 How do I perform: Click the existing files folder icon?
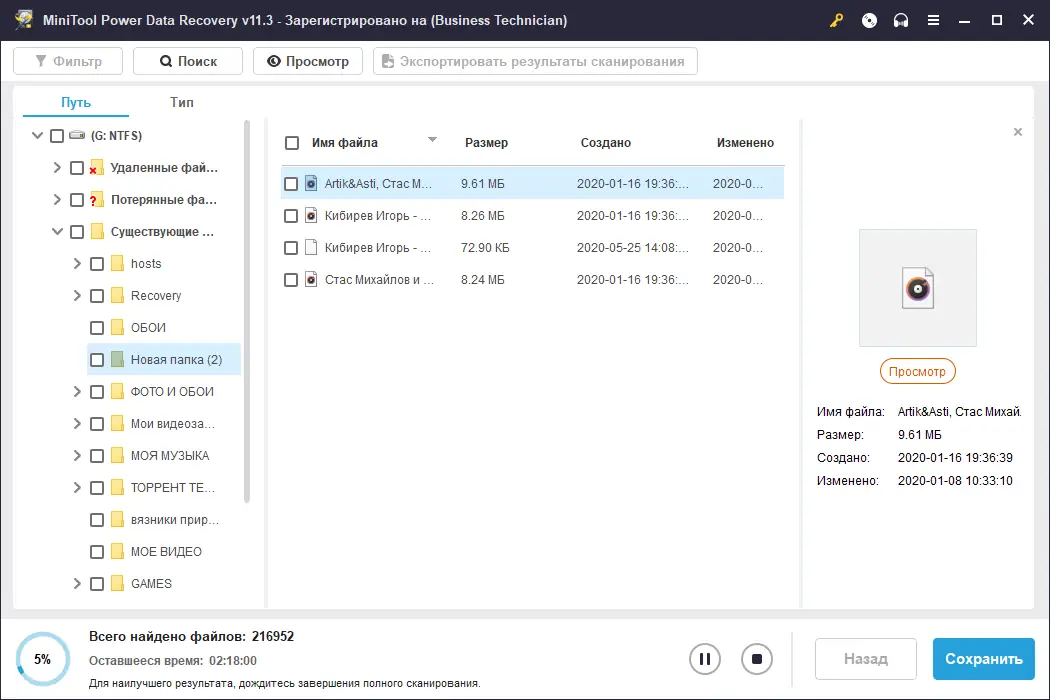pos(97,232)
